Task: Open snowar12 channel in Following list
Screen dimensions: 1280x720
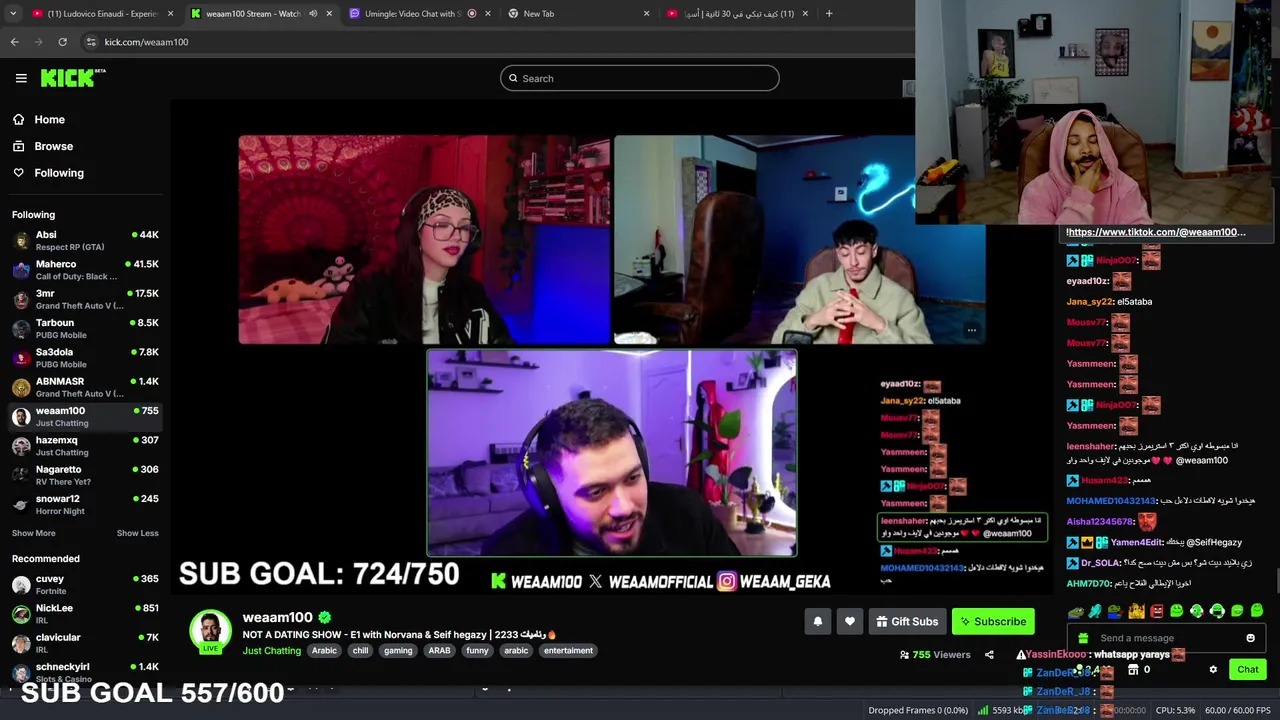Action: point(85,505)
